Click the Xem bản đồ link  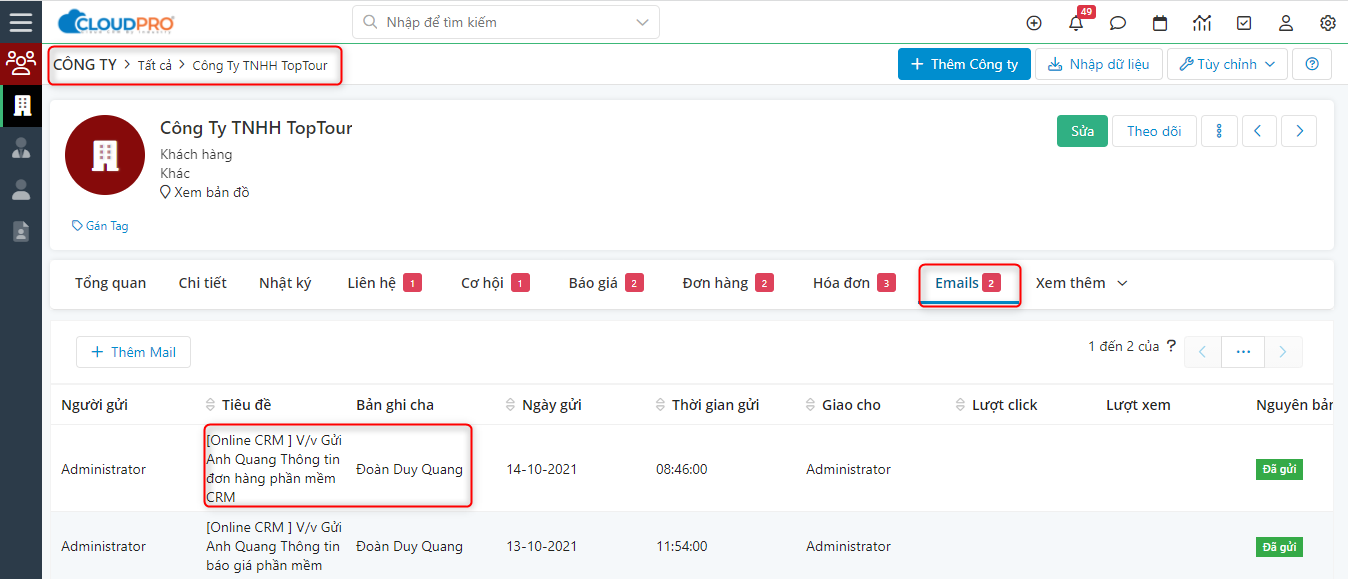tap(211, 192)
